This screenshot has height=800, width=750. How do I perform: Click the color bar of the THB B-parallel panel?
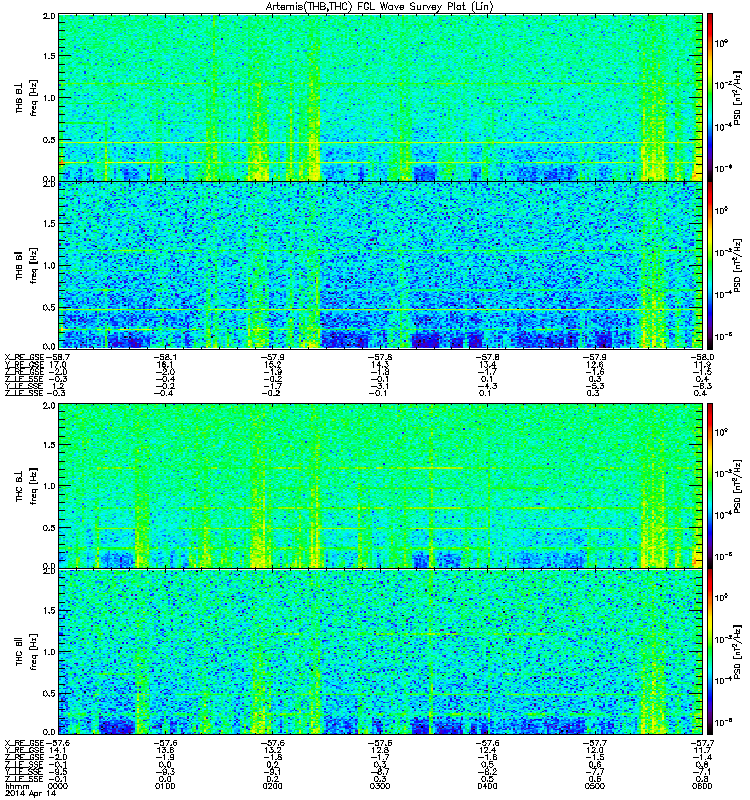pyautogui.click(x=709, y=265)
